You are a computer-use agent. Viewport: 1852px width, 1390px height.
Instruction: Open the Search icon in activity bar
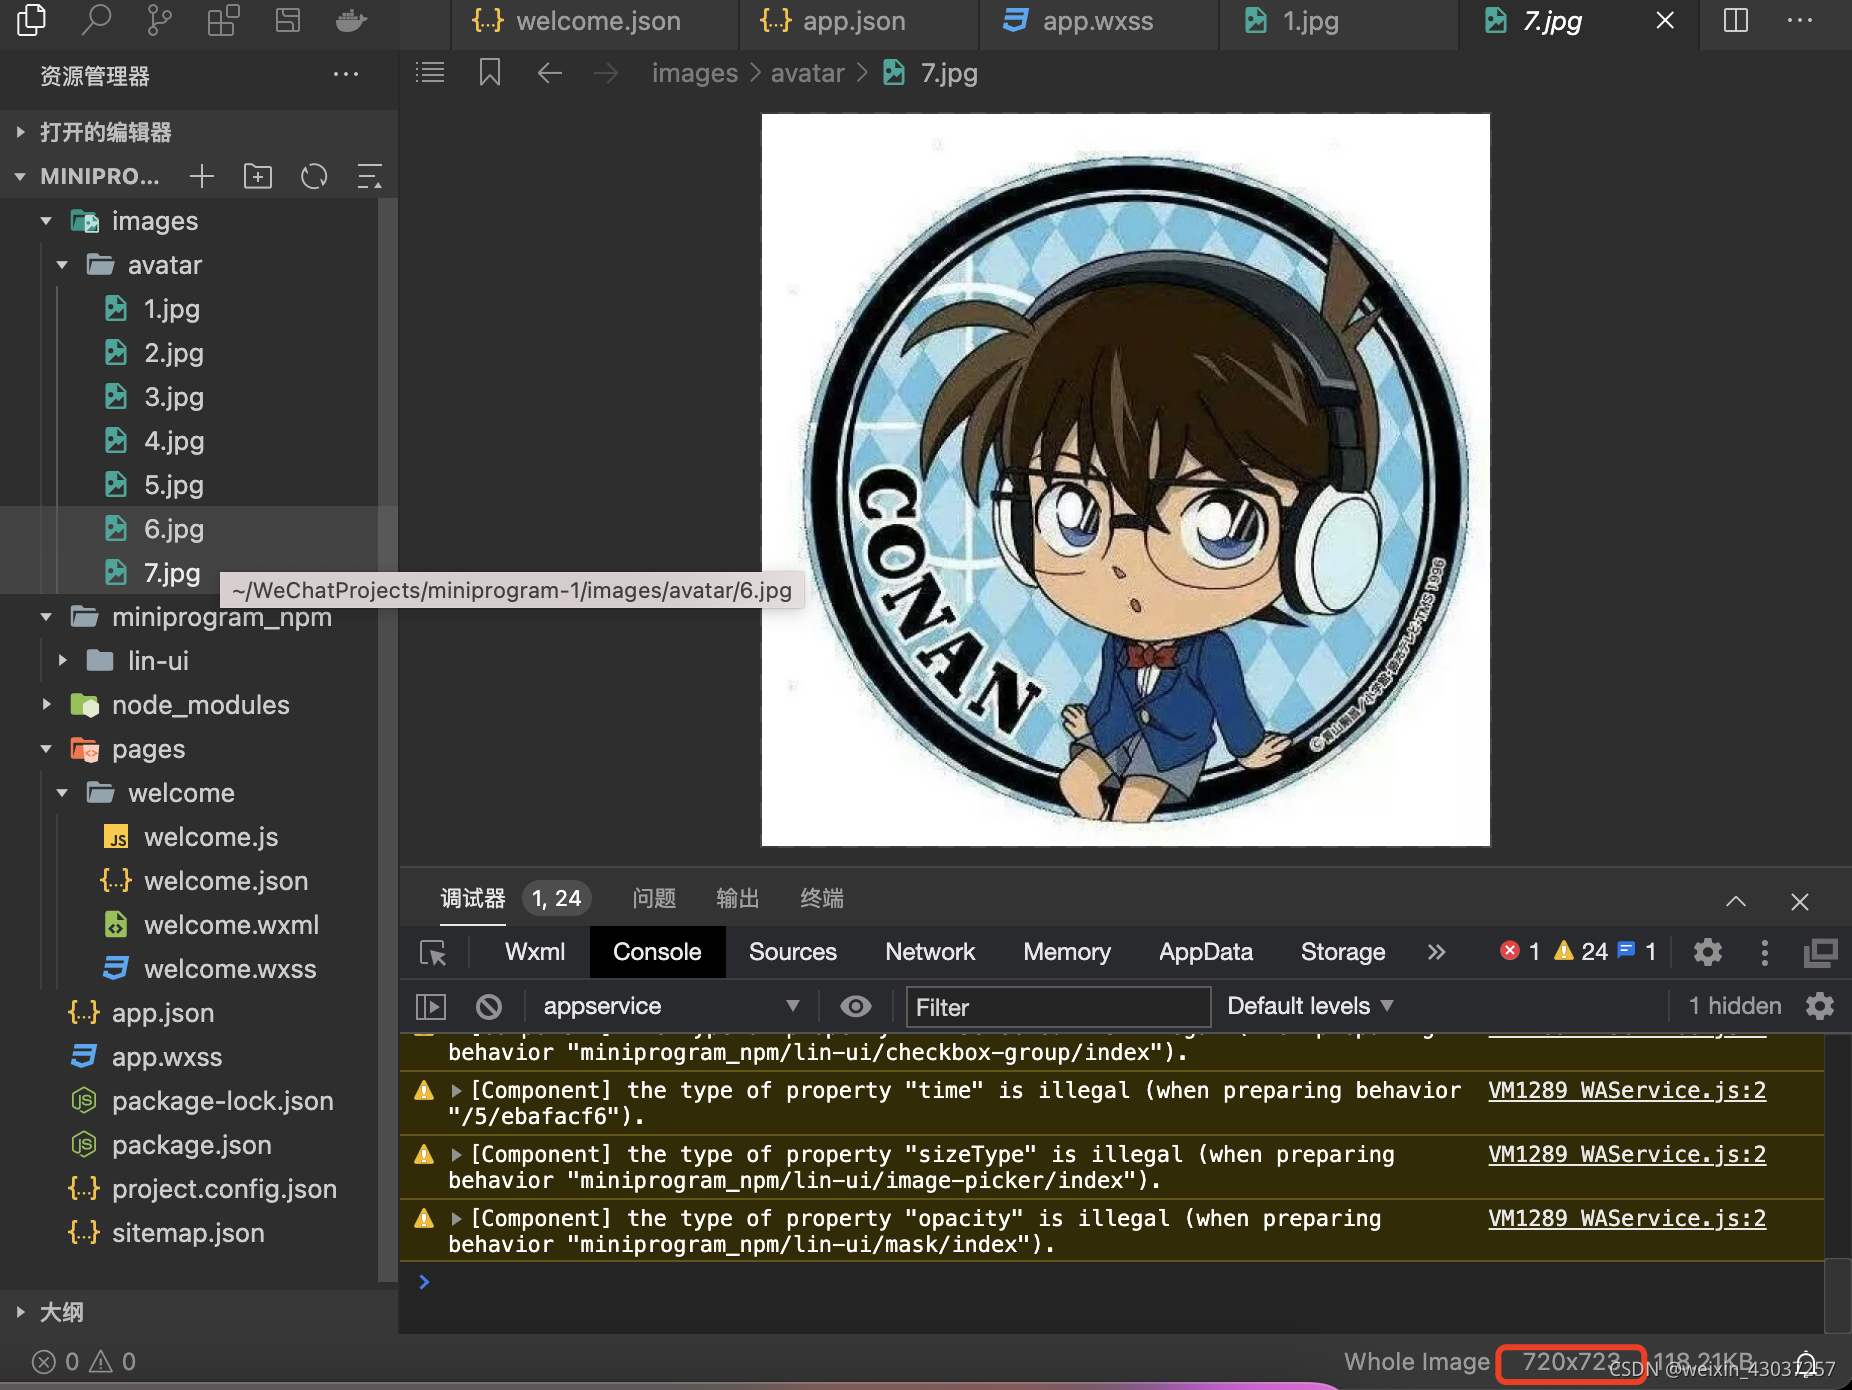tap(96, 20)
